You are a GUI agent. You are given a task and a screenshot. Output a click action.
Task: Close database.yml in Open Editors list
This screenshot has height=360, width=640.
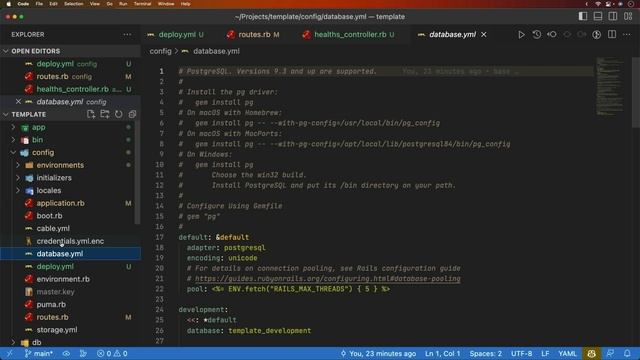tap(18, 102)
